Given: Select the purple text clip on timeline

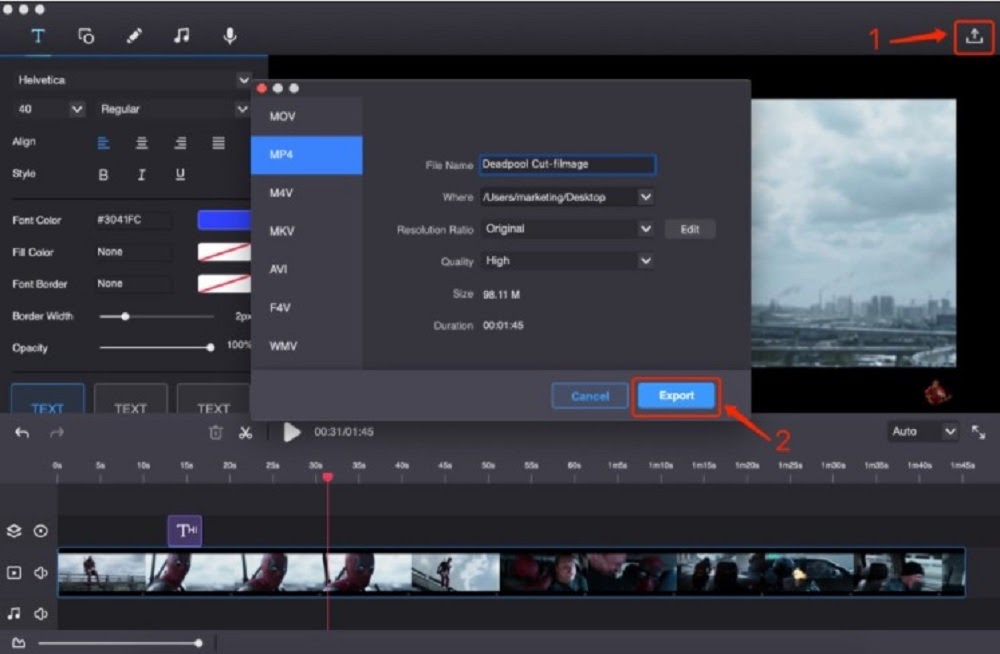Looking at the screenshot, I should coord(185,531).
